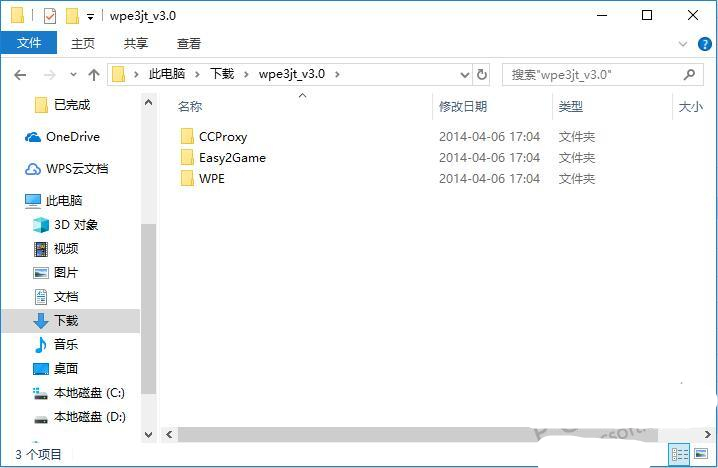718x468 pixels.
Task: Switch to details view icon
Action: (680, 454)
